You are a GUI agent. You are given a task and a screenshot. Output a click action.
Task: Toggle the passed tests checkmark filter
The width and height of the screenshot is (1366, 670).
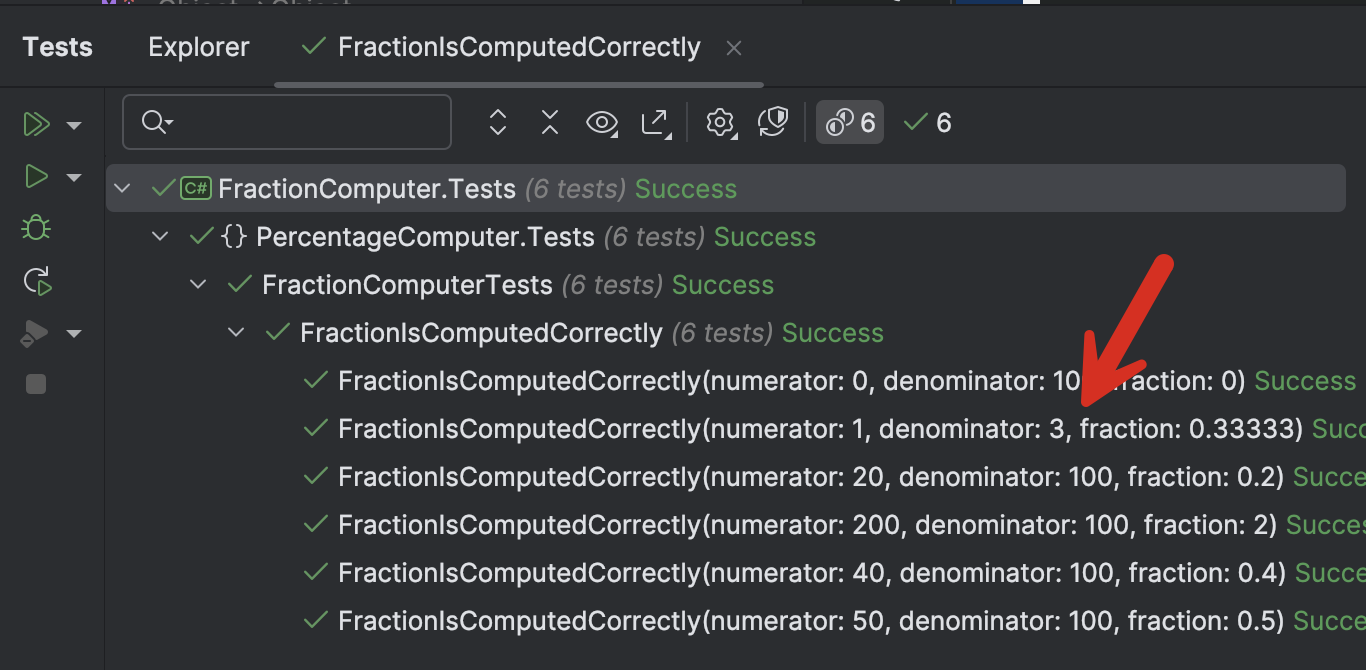(925, 122)
